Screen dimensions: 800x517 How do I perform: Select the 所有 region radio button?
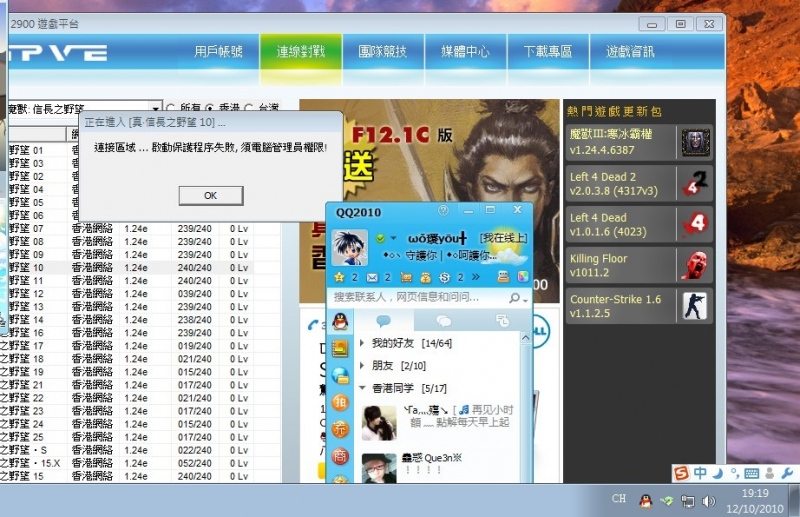click(x=171, y=108)
